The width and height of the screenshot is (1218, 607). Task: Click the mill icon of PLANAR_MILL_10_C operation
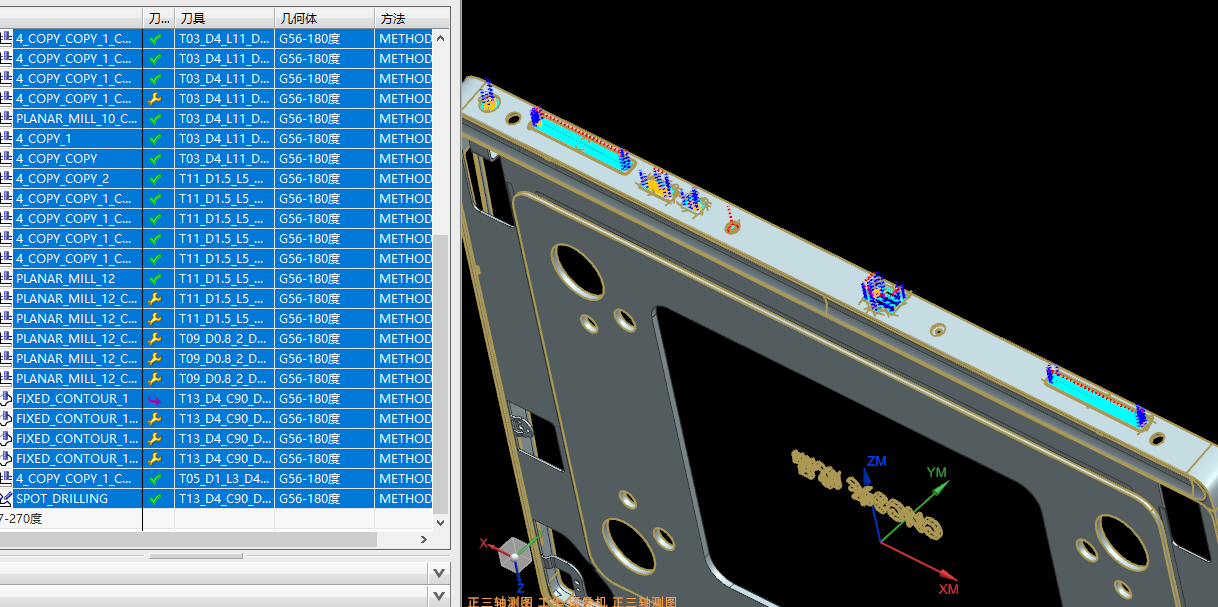coord(6,118)
